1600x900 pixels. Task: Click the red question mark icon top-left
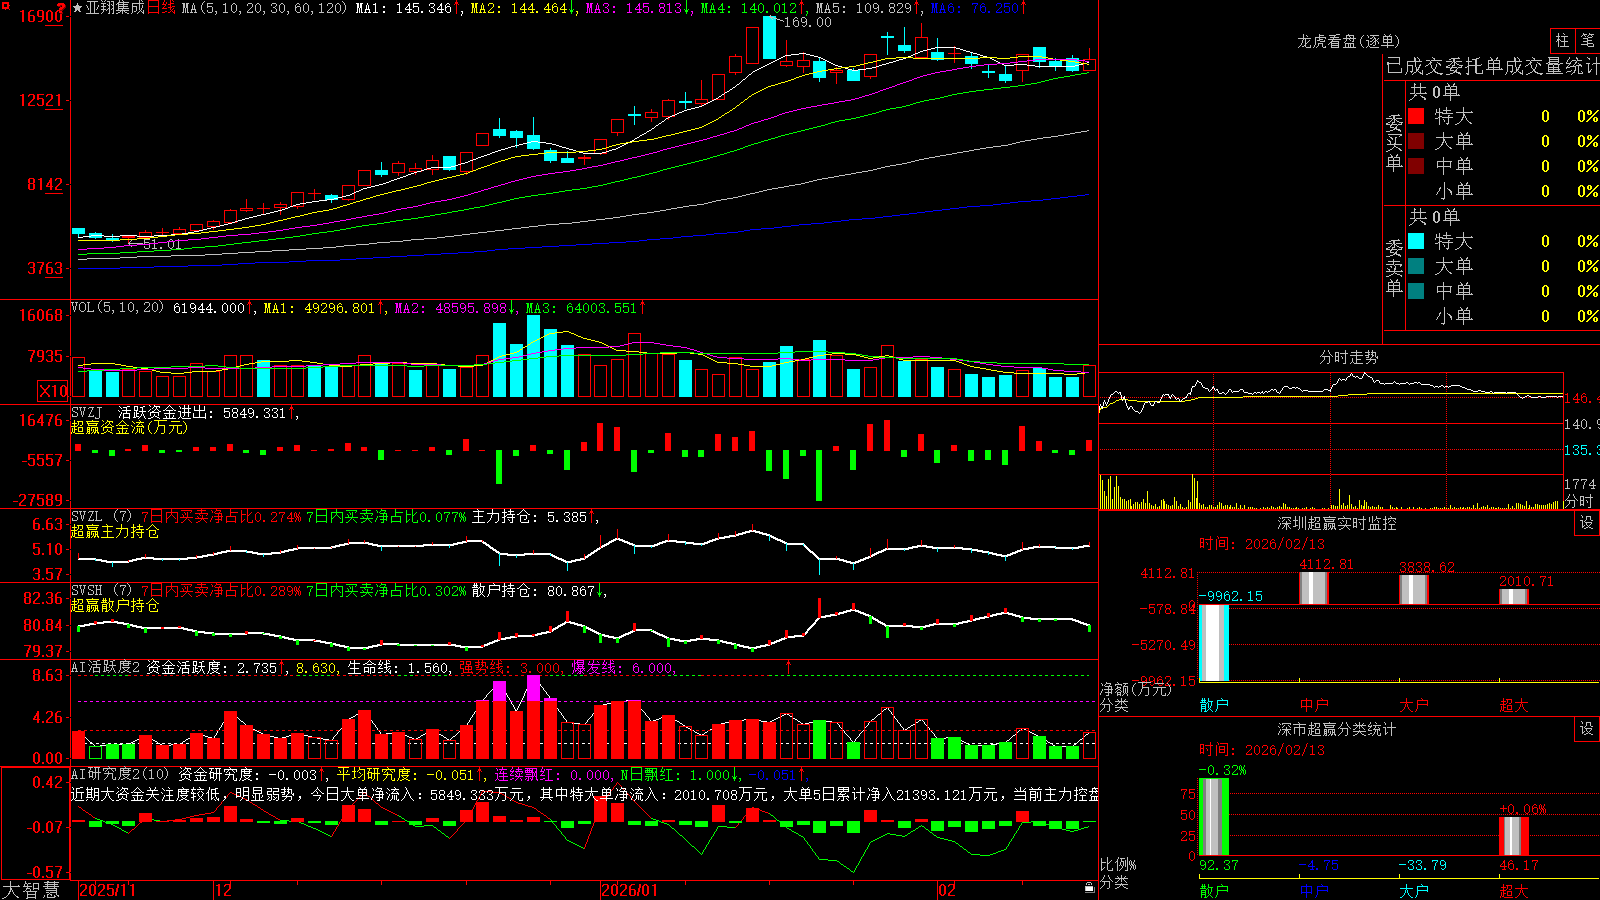[x=62, y=8]
